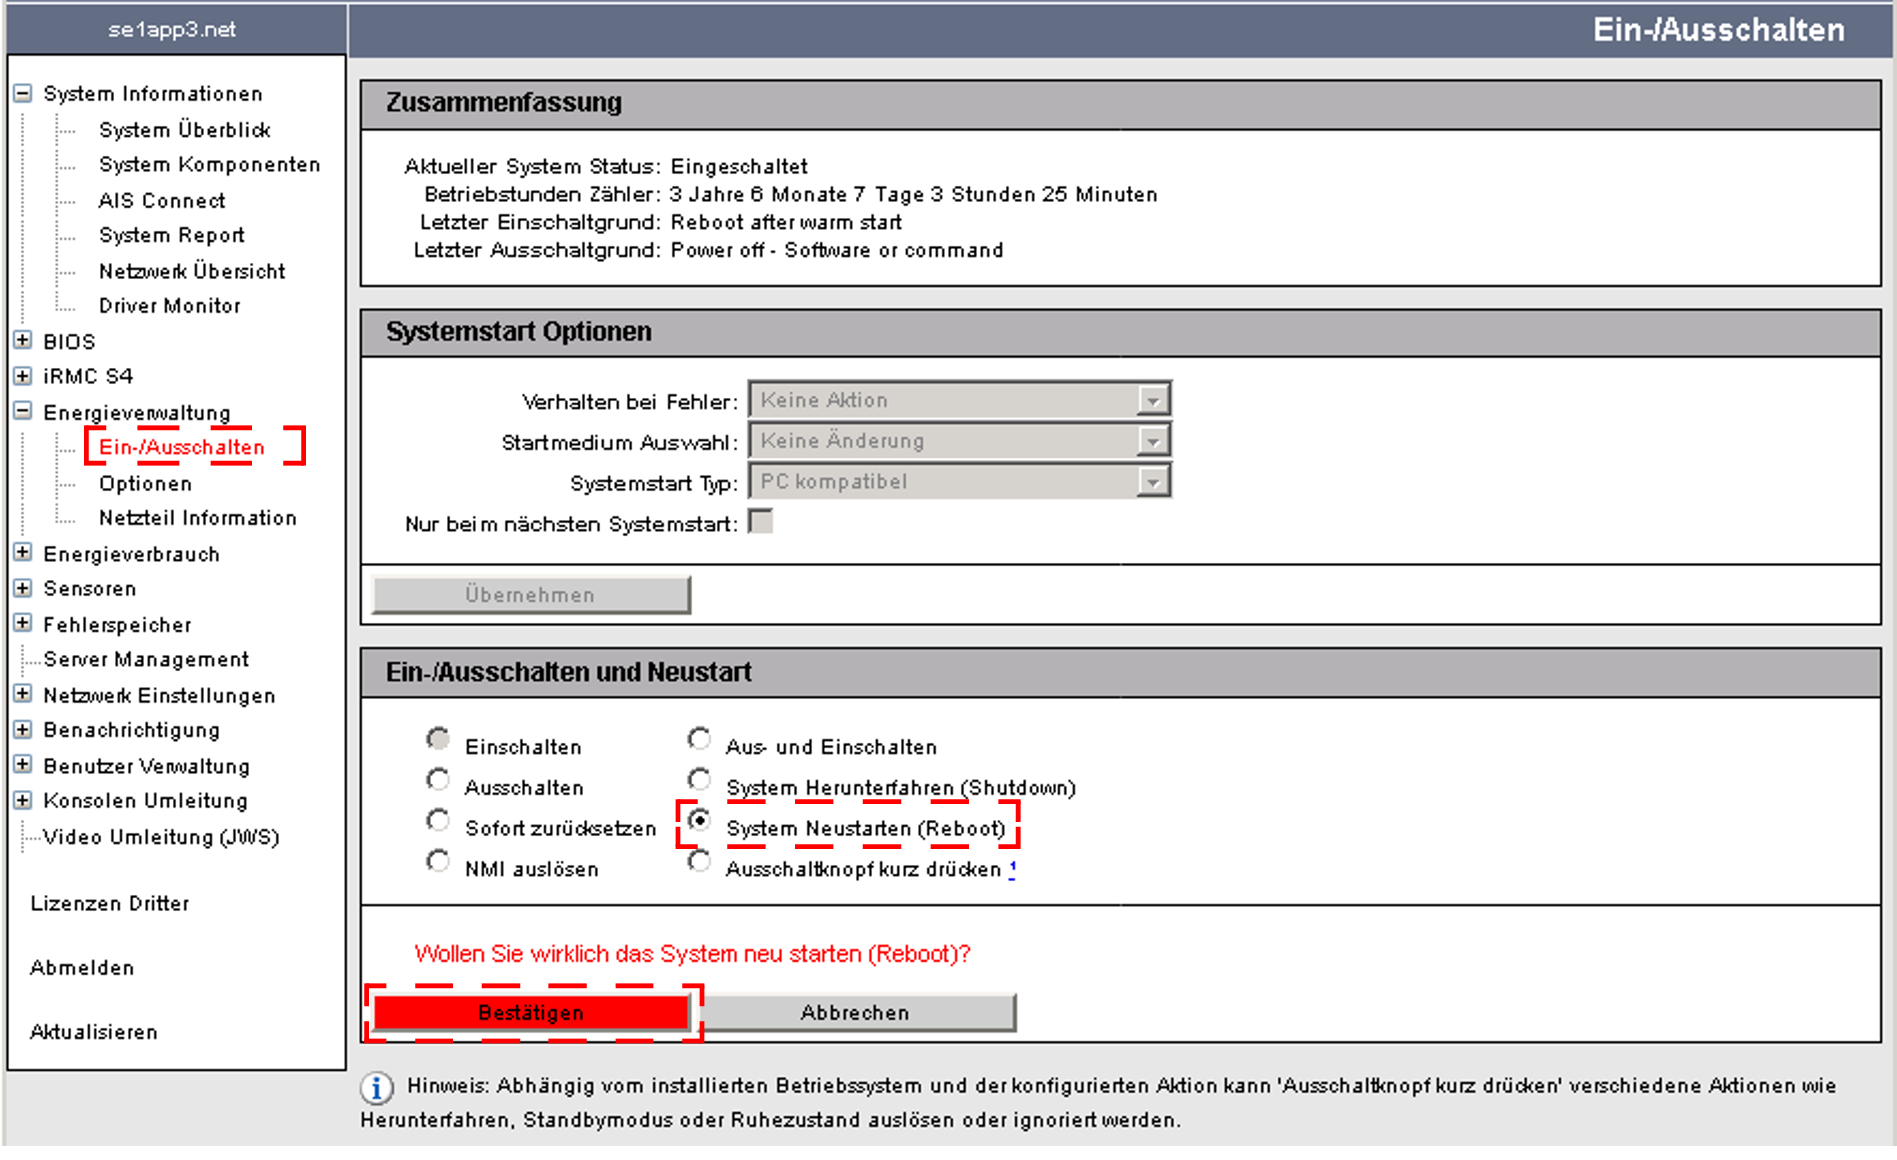Click the Abbrechen button
This screenshot has width=1897, height=1160.
tap(856, 1013)
